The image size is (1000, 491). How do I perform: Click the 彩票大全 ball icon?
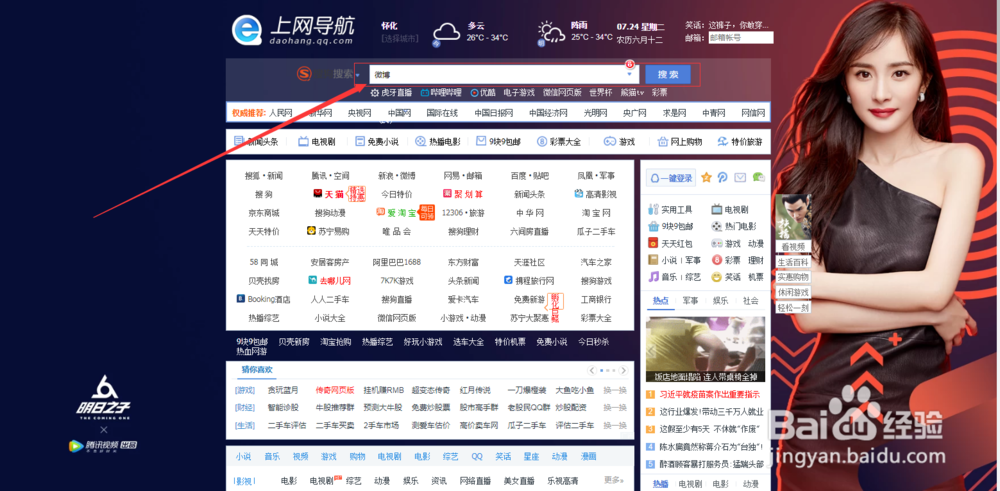(542, 141)
